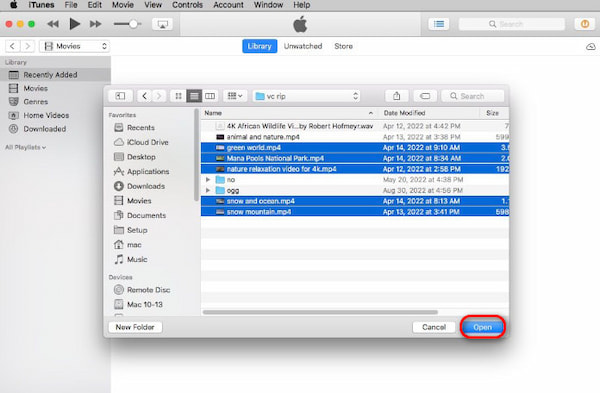Open the group-by arrangement dropdown
600x393 pixels.
(235, 96)
